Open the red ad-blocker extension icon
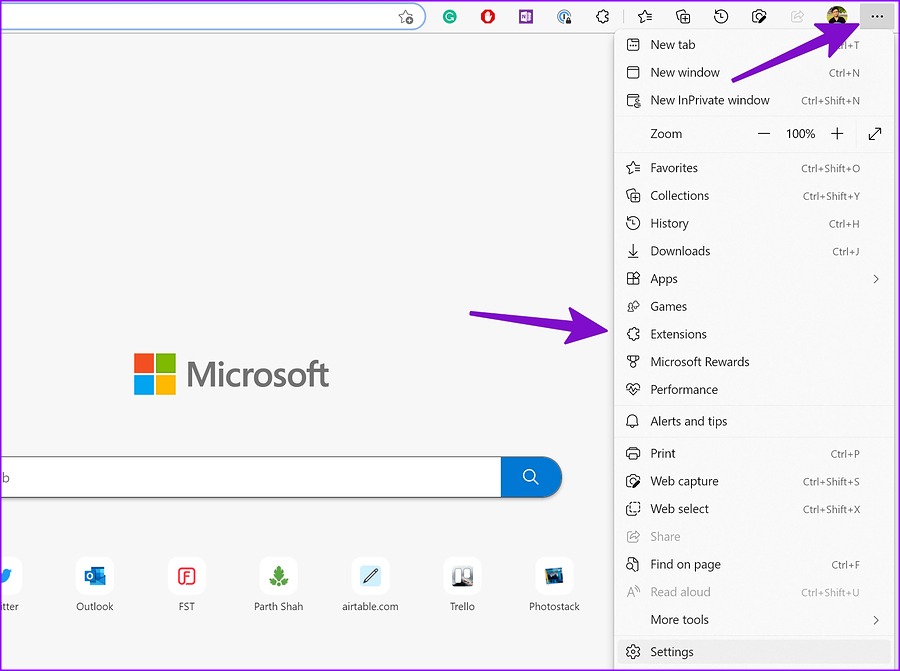 pos(487,16)
